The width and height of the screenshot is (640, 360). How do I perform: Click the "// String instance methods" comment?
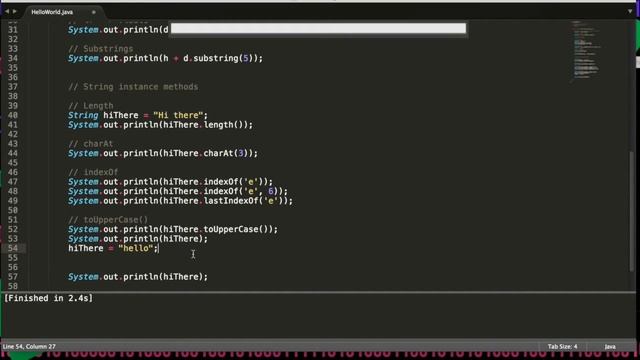click(x=133, y=87)
